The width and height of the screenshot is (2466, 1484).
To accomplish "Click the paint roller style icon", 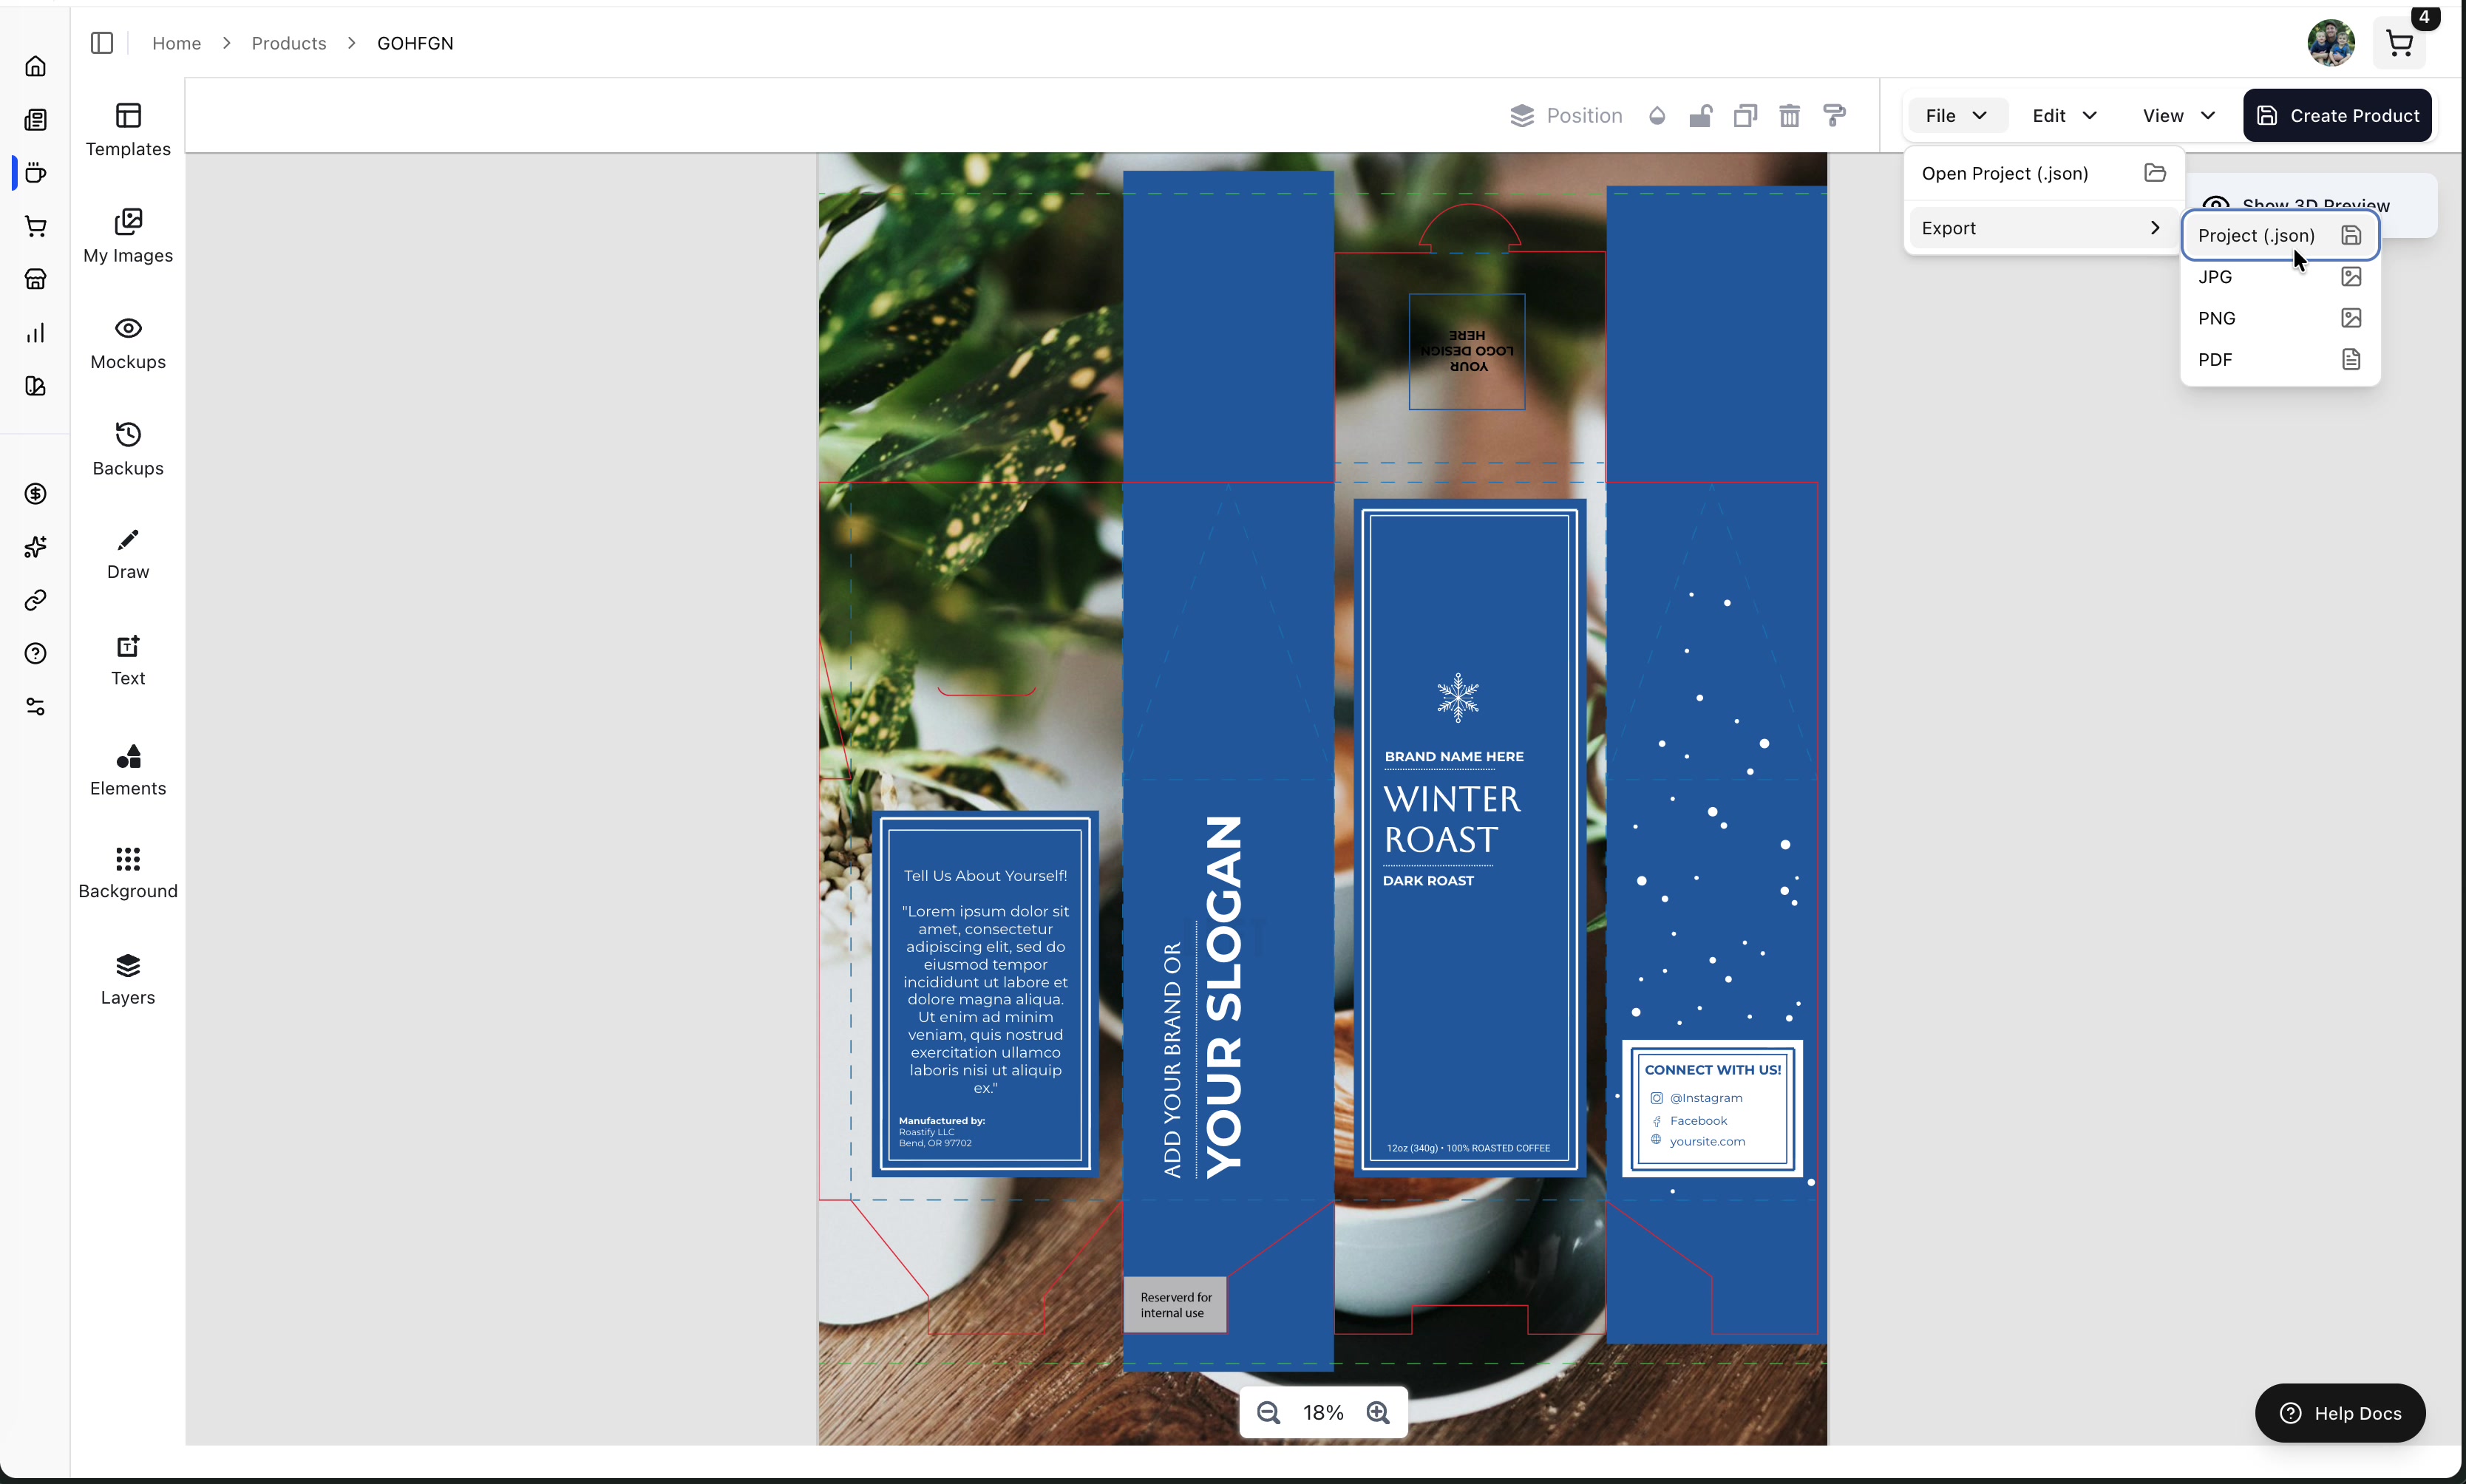I will tap(1834, 116).
